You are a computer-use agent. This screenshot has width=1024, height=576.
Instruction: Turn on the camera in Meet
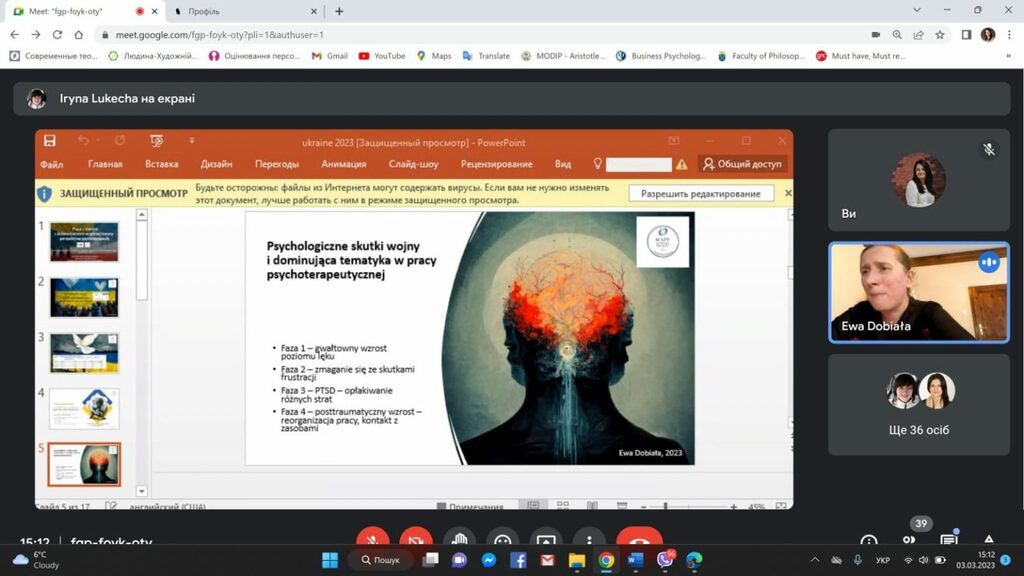coord(416,539)
